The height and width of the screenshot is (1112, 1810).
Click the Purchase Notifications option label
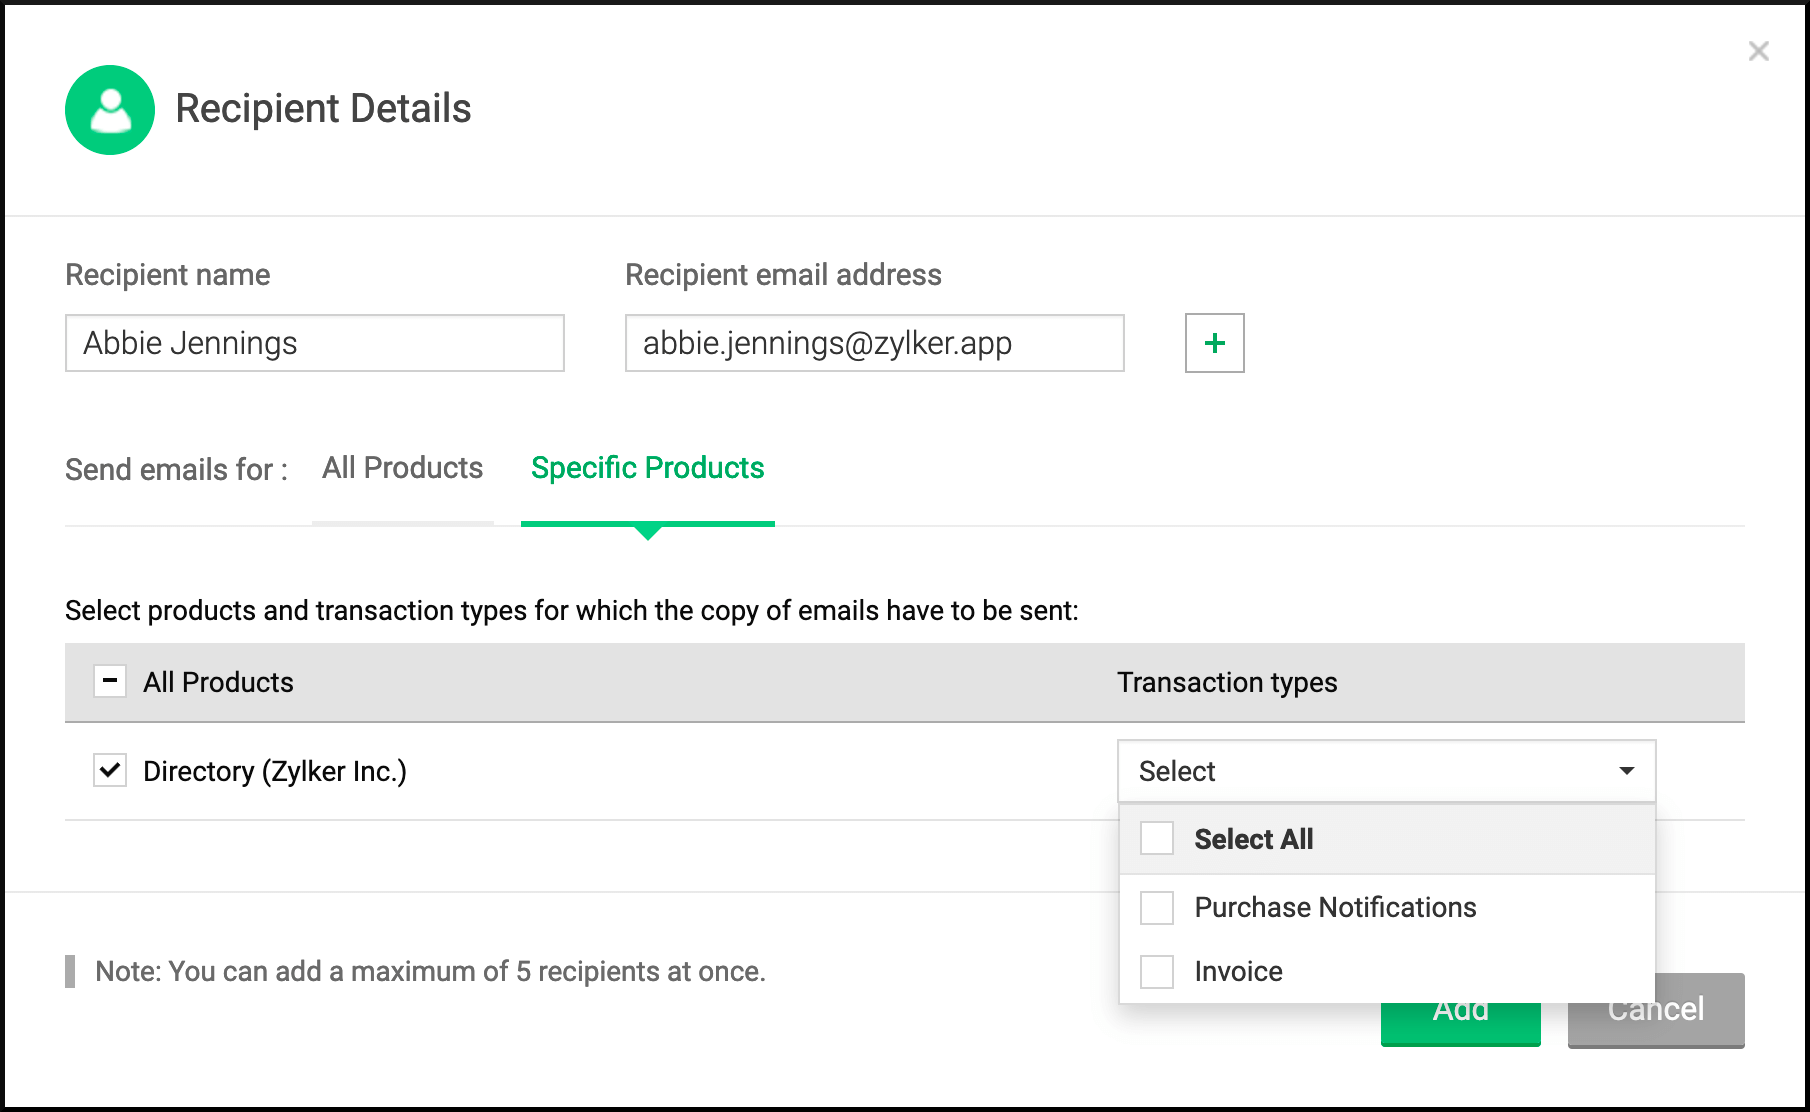(1335, 907)
